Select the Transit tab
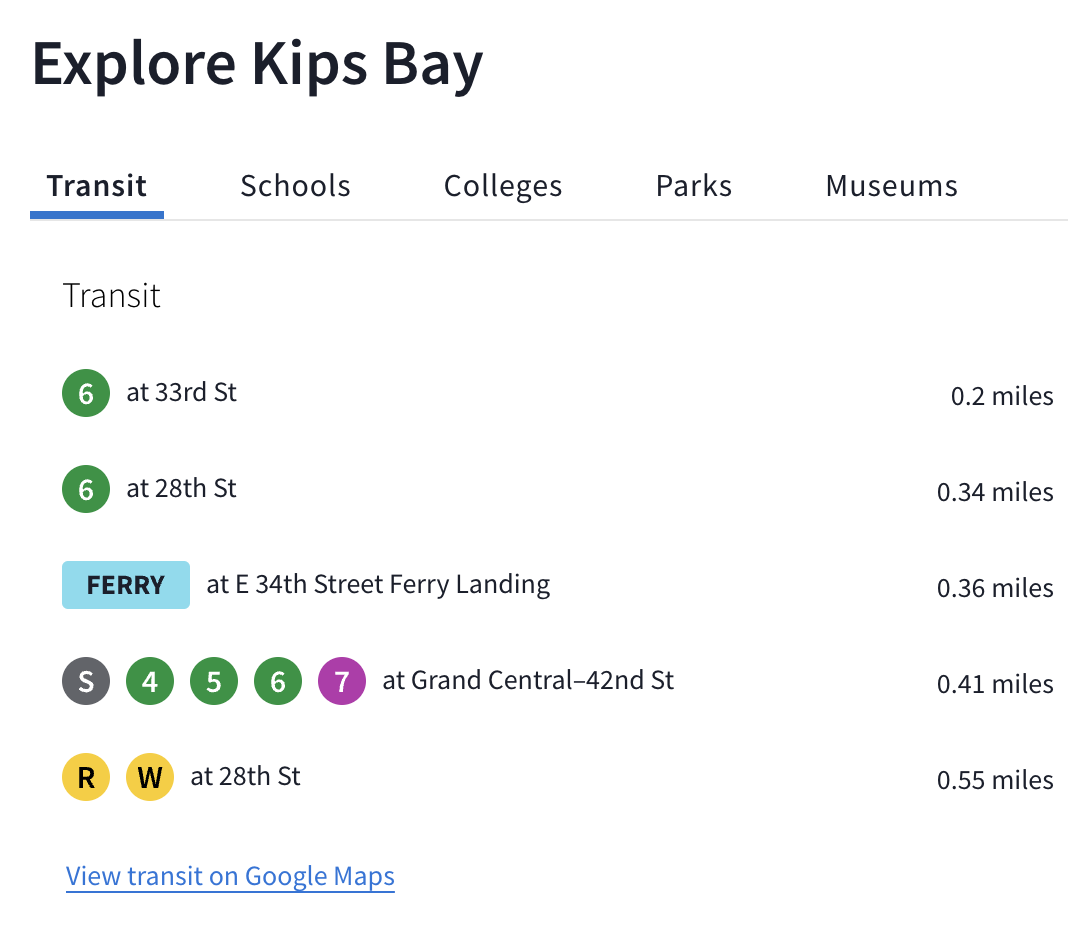Image resolution: width=1068 pixels, height=952 pixels. 97,186
